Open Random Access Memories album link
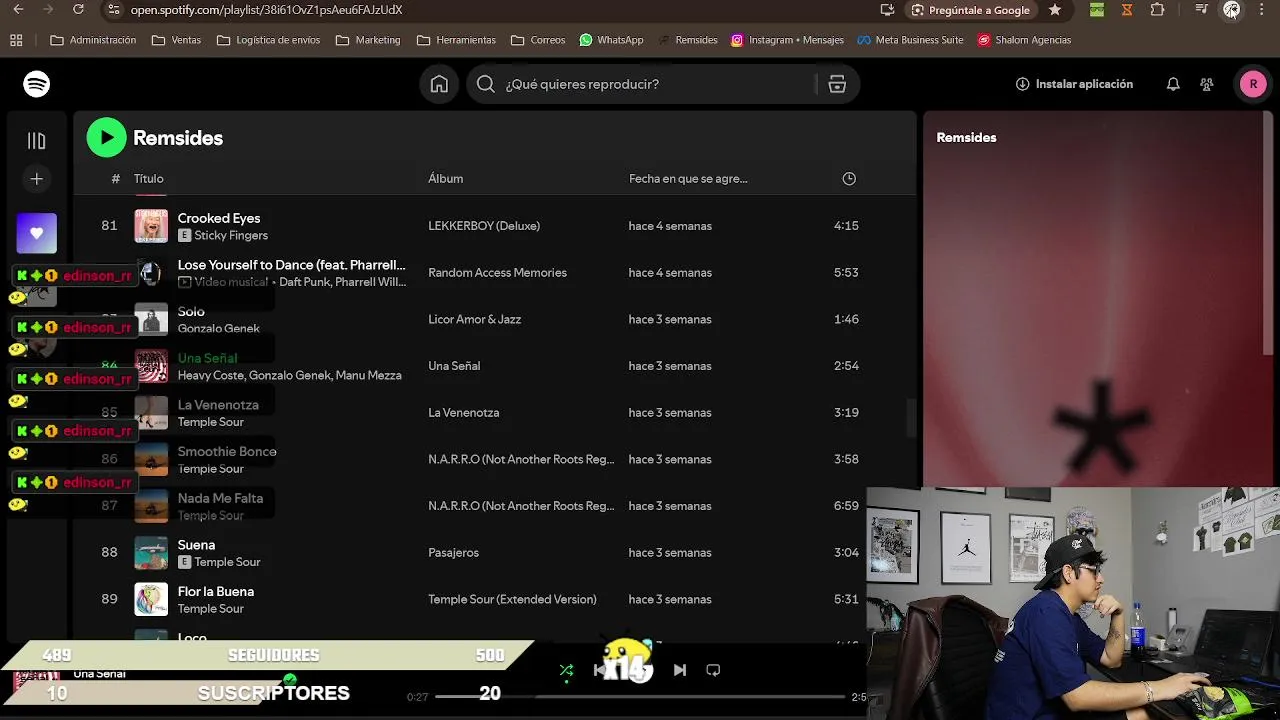This screenshot has width=1280, height=720. point(497,273)
